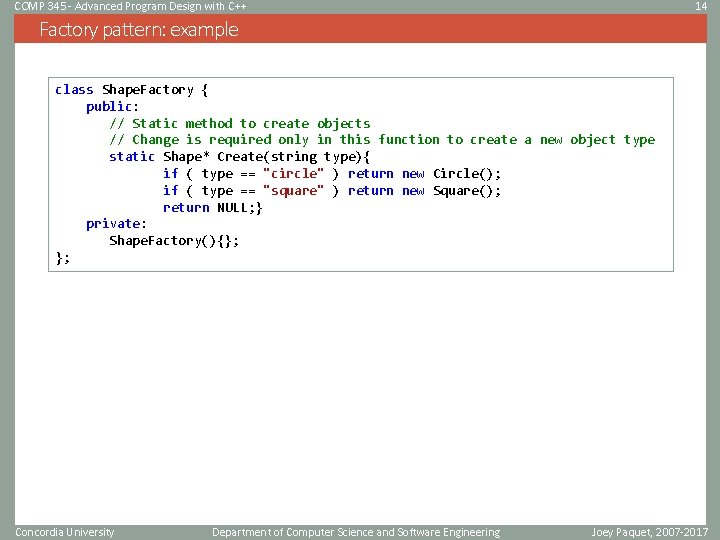The height and width of the screenshot is (540, 720).
Task: Click the course header 'COMP 345 - Advanced Program Design with C++'
Action: (130, 6)
